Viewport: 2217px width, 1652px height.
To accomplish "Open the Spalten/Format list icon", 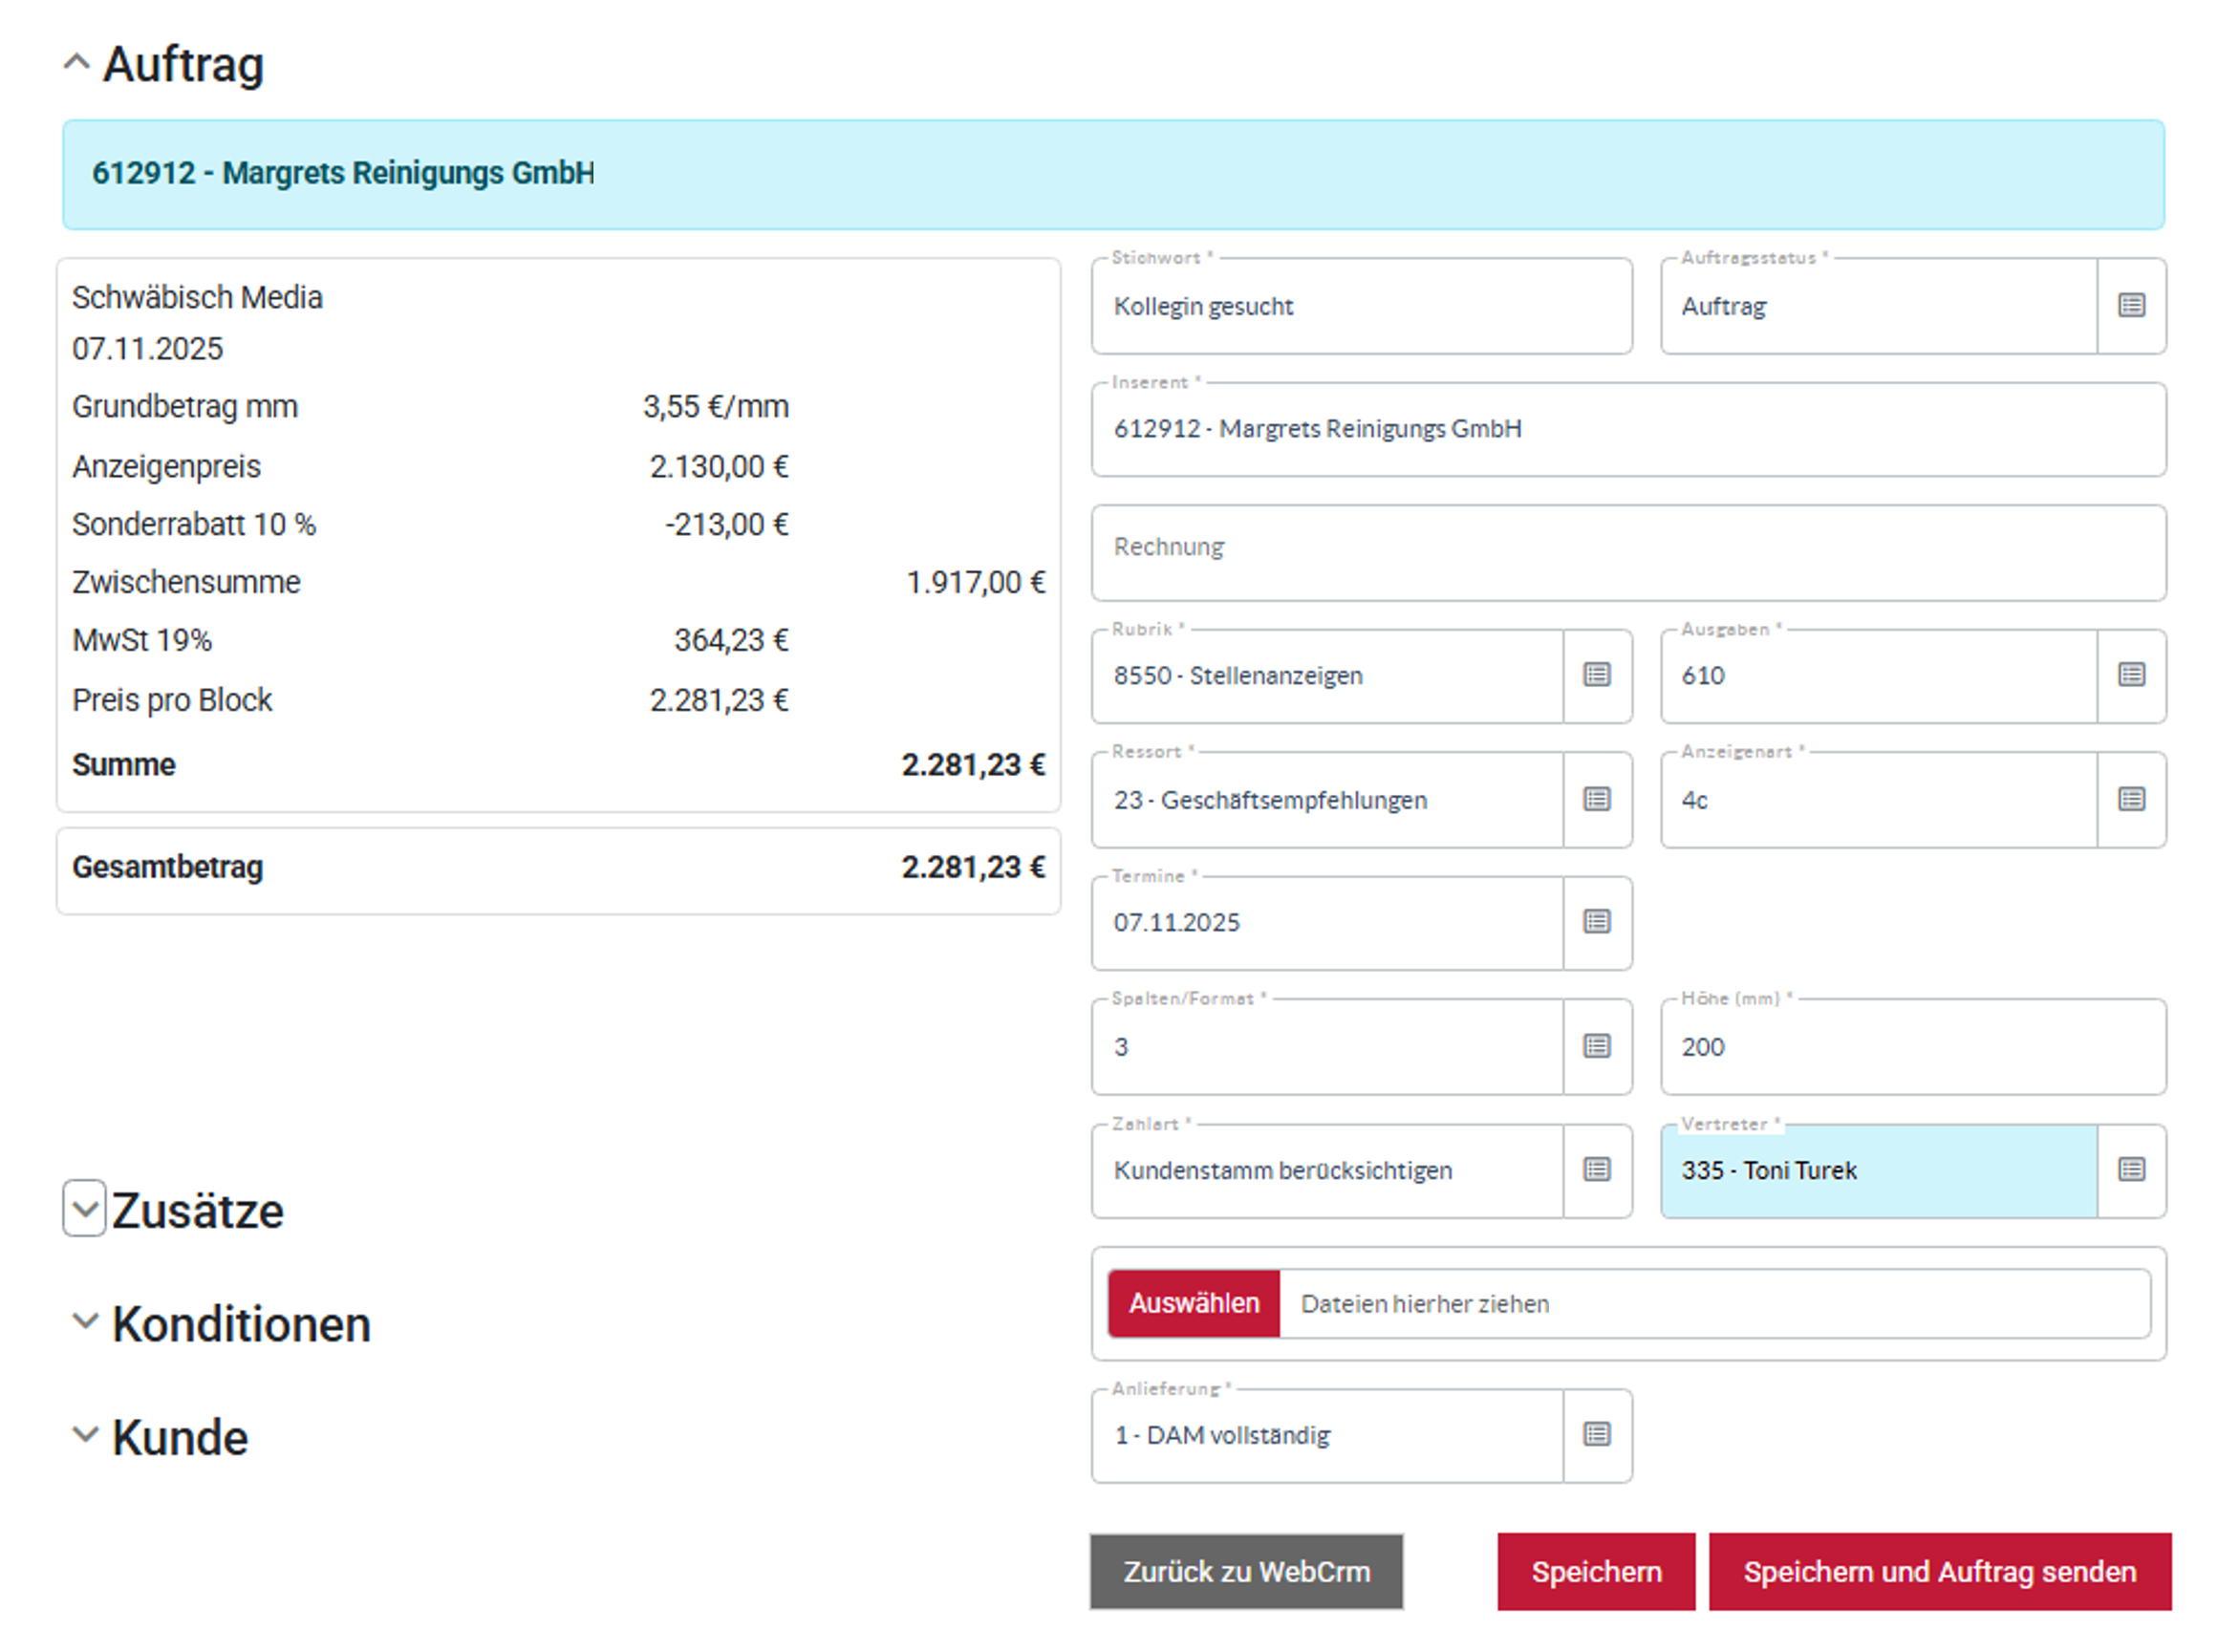I will (1596, 1046).
